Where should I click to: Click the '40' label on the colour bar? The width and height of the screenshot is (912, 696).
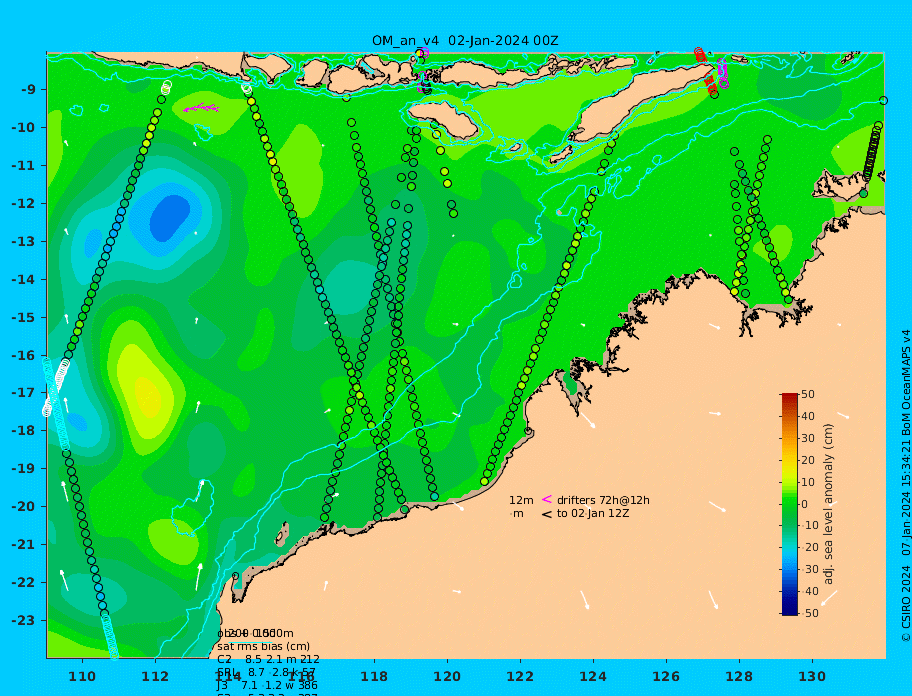(808, 416)
